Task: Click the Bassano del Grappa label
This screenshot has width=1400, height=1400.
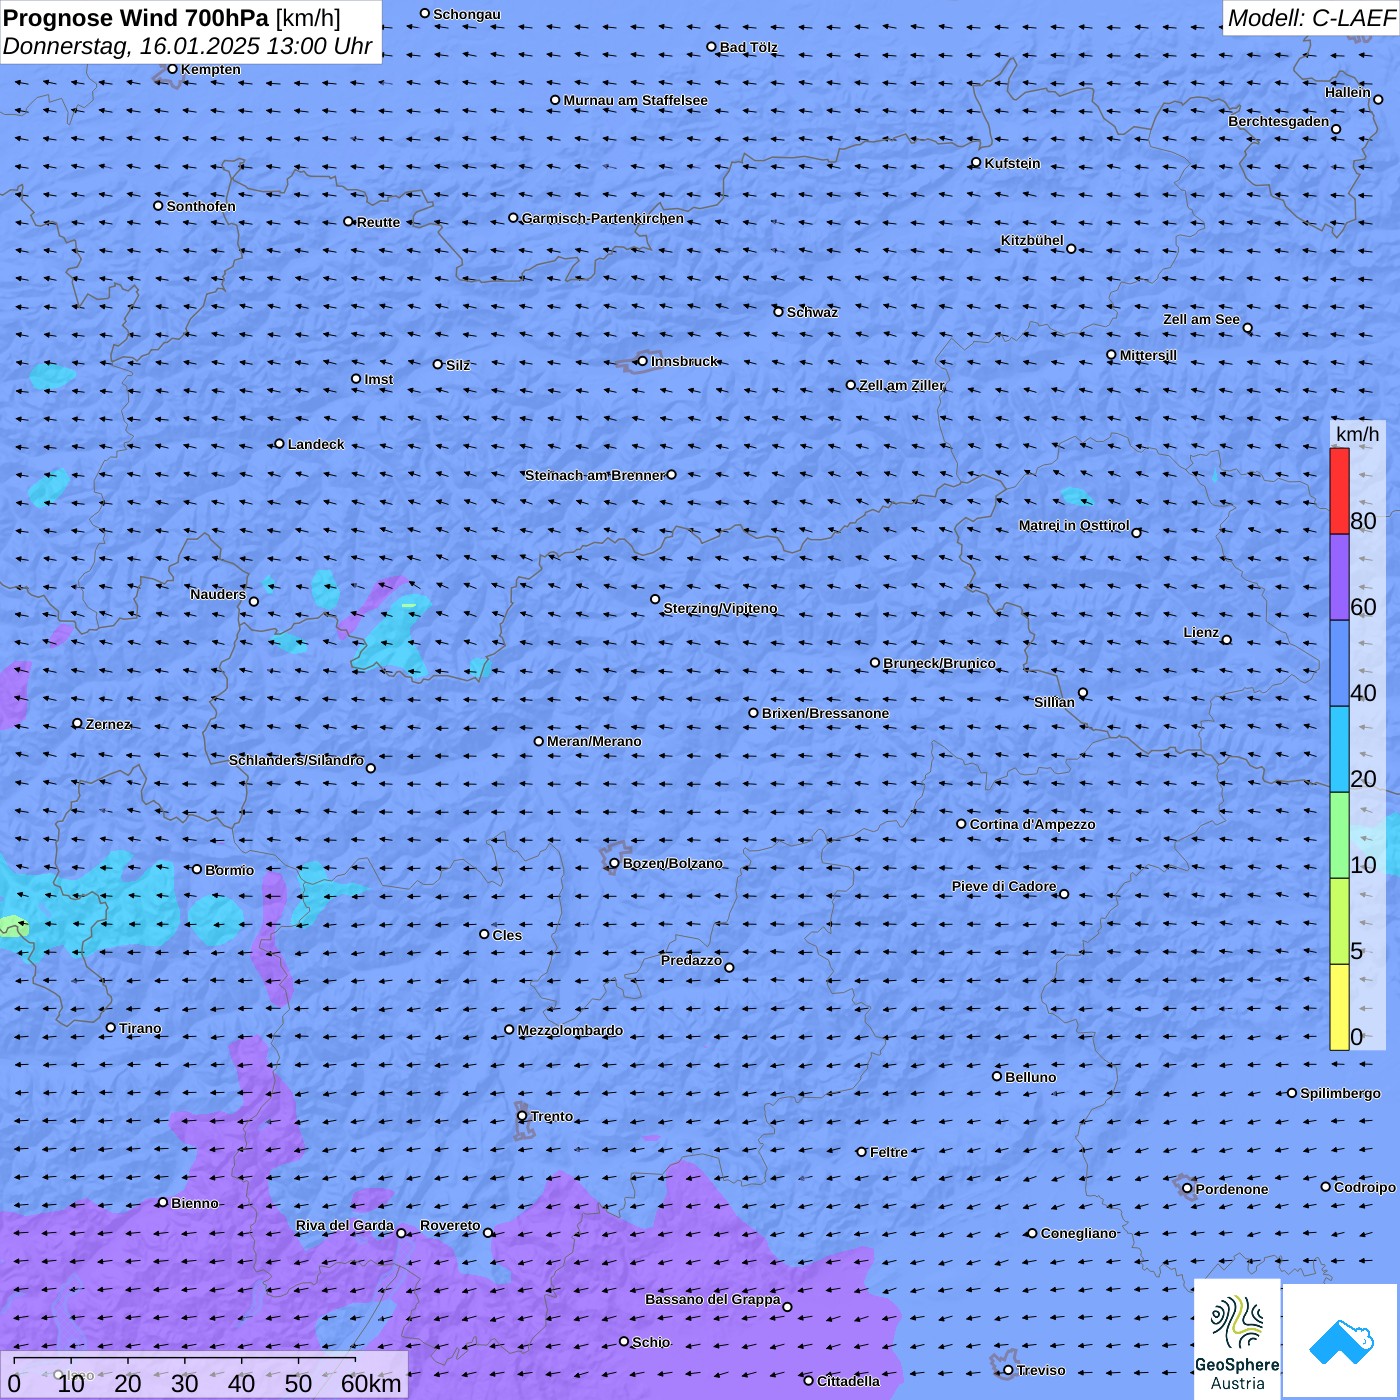Action: click(712, 1299)
